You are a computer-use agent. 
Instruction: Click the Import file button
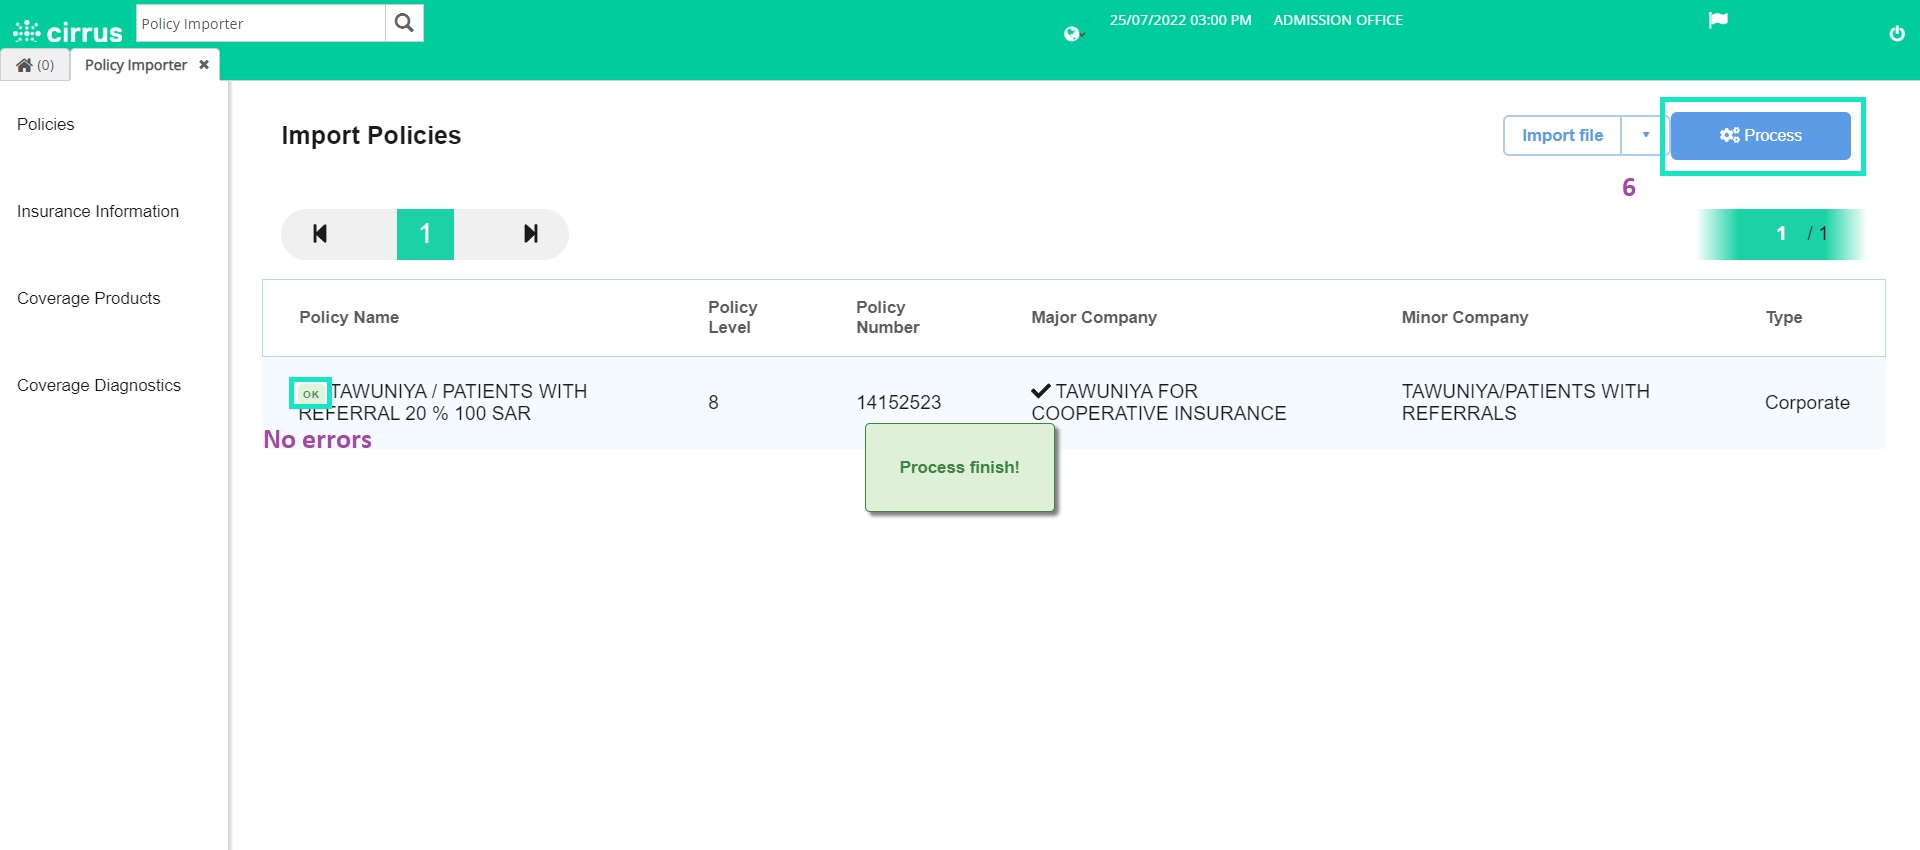click(x=1562, y=135)
